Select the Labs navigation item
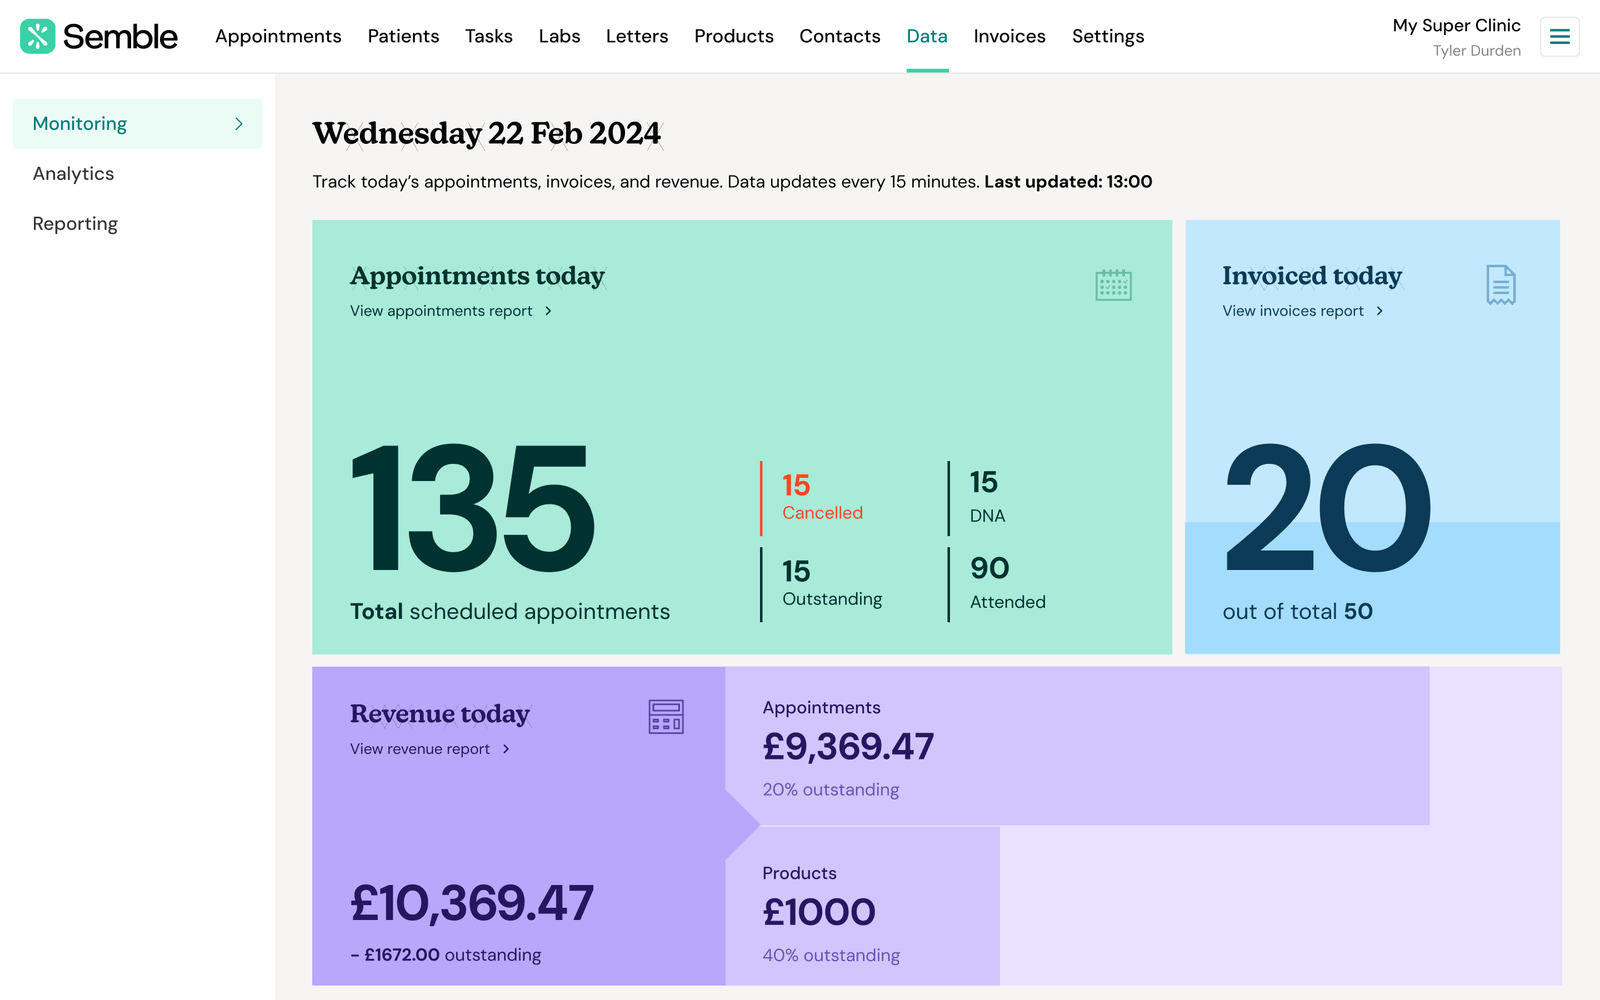The height and width of the screenshot is (1000, 1600). coord(559,36)
